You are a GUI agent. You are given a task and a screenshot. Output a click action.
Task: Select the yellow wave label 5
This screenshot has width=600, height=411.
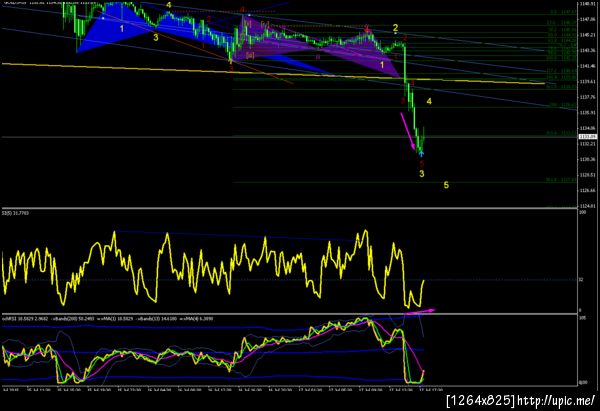point(446,185)
